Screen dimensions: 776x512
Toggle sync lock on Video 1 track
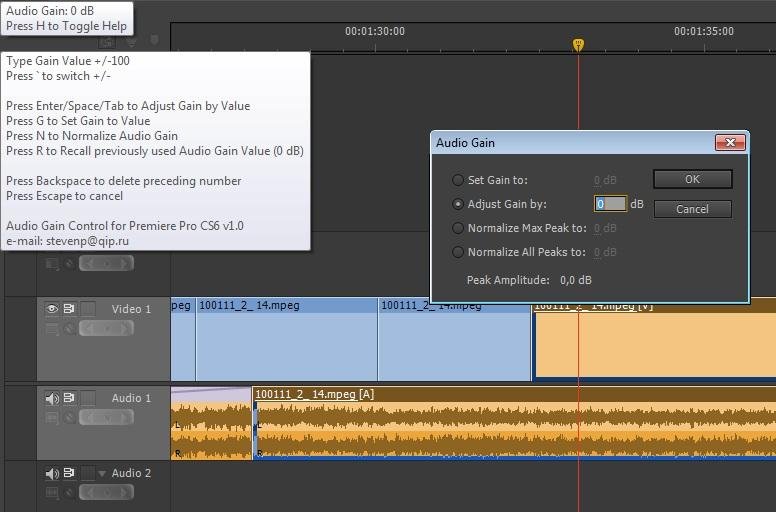tap(70, 309)
